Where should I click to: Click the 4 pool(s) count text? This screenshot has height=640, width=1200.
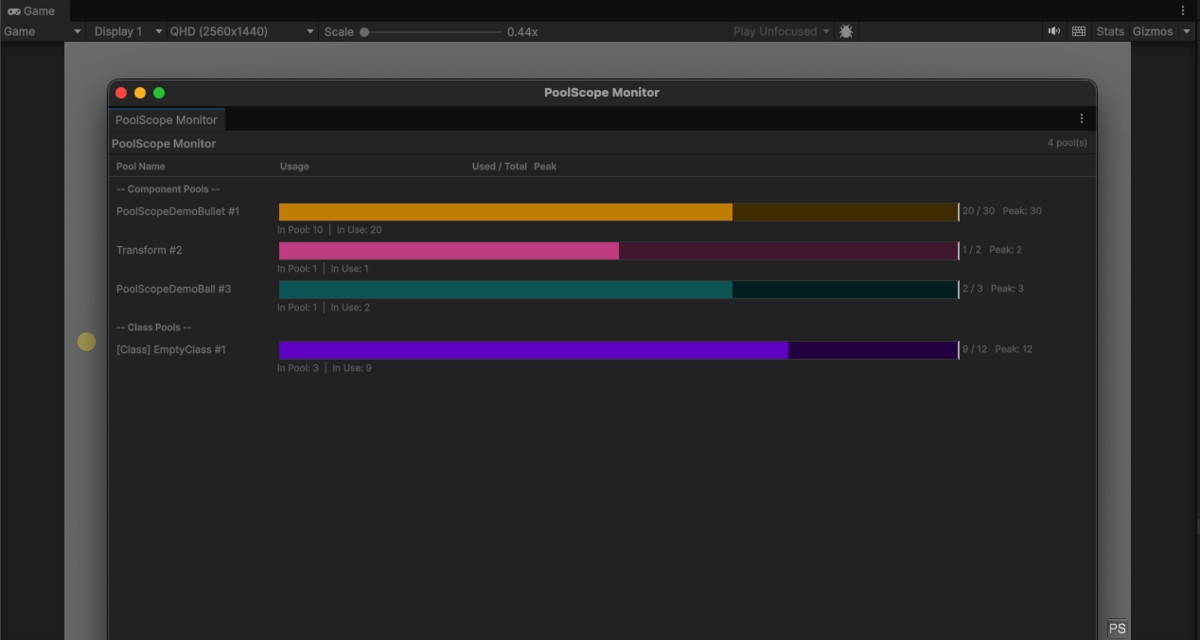coord(1067,143)
